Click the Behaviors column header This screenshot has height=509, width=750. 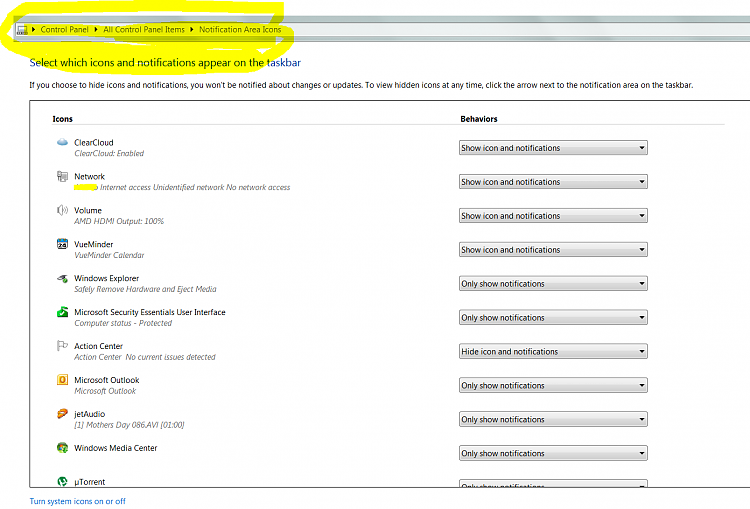[479, 119]
